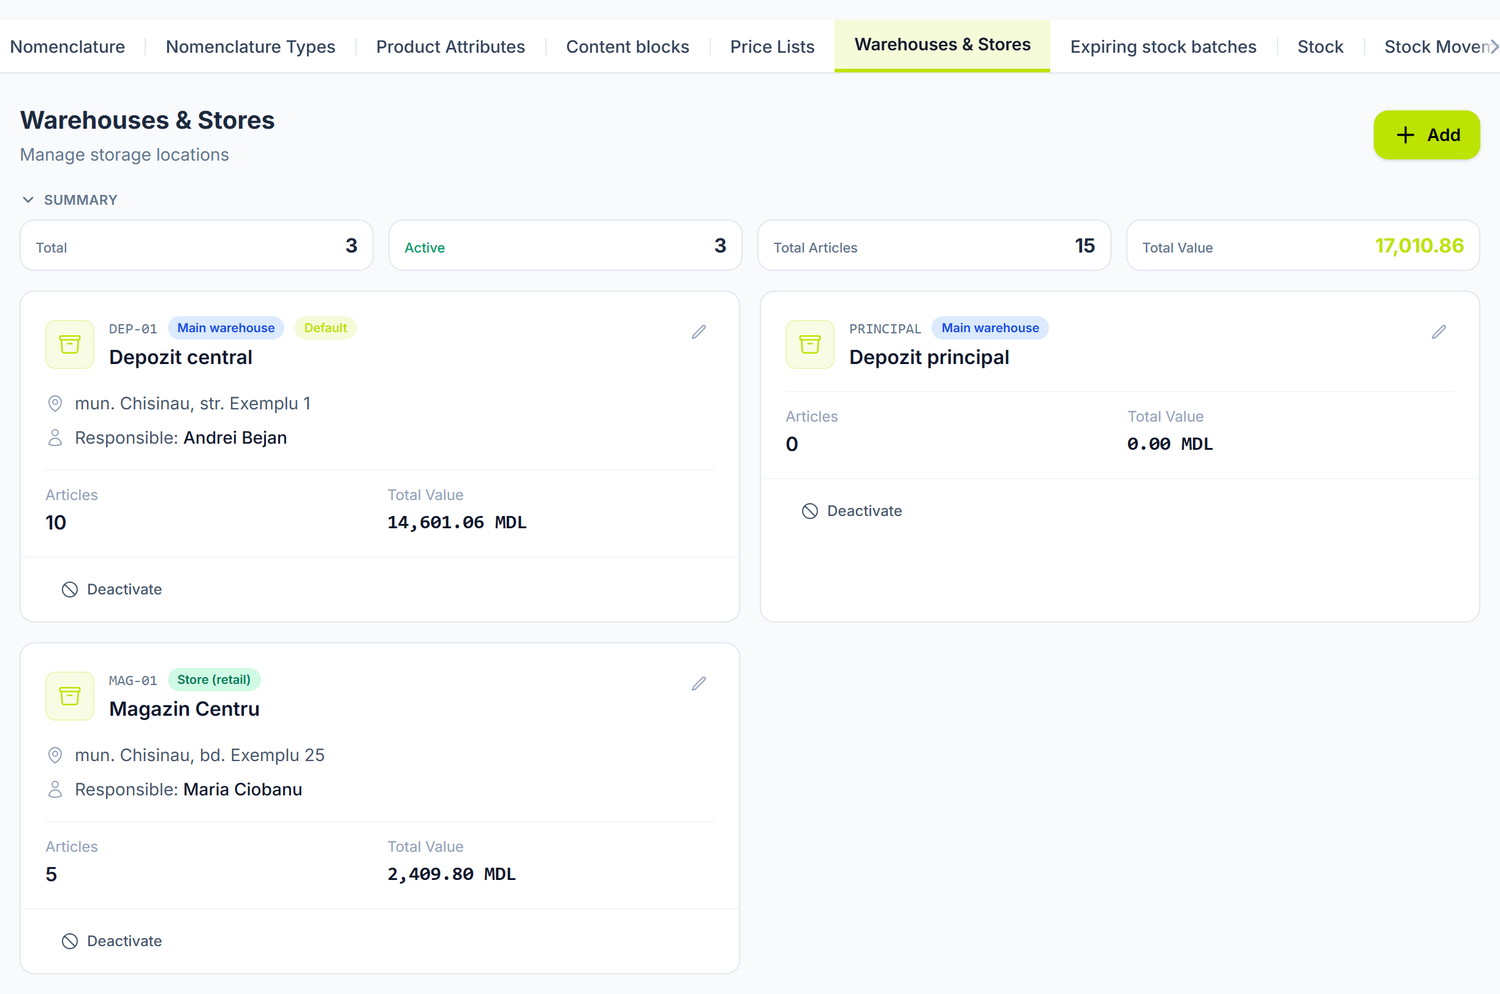Click the box icon of Depozit principal
This screenshot has width=1500, height=994.
pyautogui.click(x=810, y=344)
